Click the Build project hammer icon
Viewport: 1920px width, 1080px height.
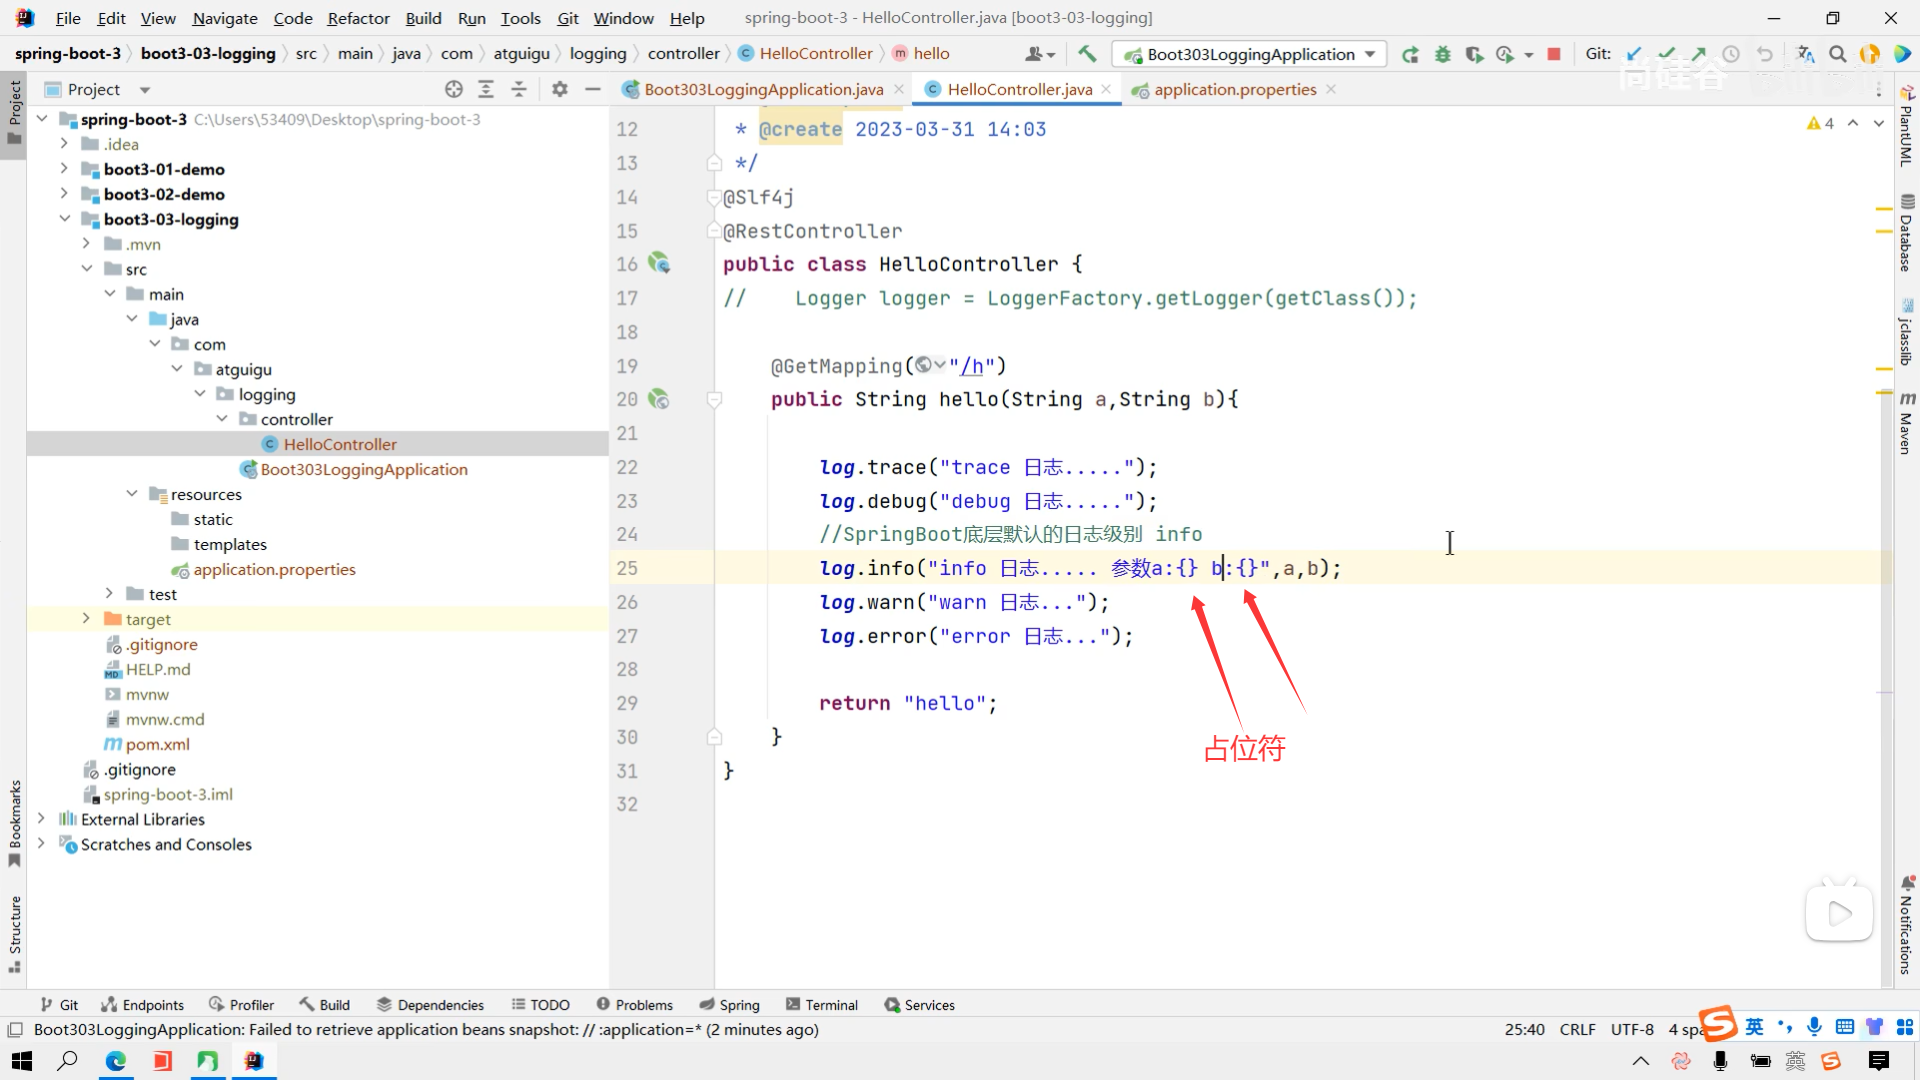tap(1087, 54)
